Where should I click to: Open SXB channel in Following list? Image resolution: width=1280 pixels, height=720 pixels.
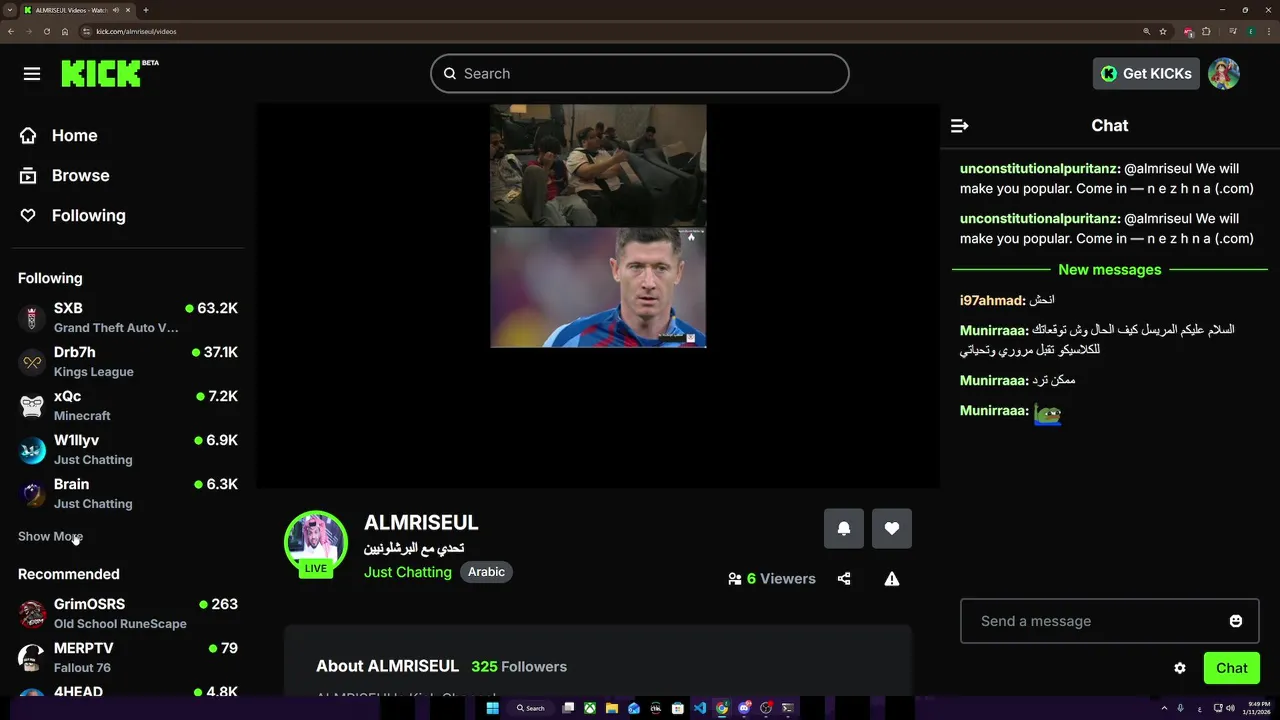tap(128, 318)
